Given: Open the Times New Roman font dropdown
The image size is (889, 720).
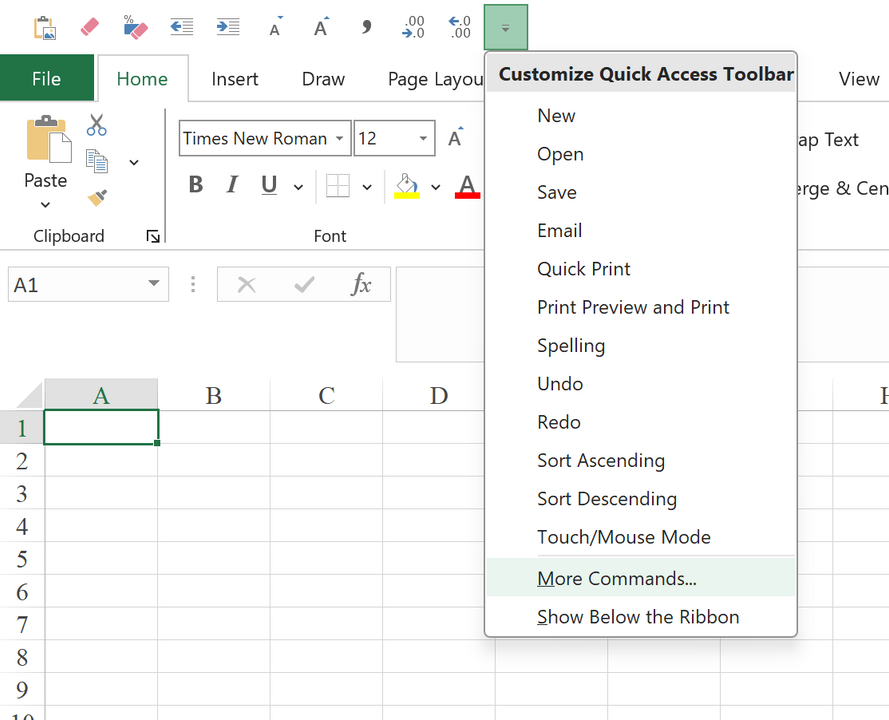Looking at the screenshot, I should 340,139.
